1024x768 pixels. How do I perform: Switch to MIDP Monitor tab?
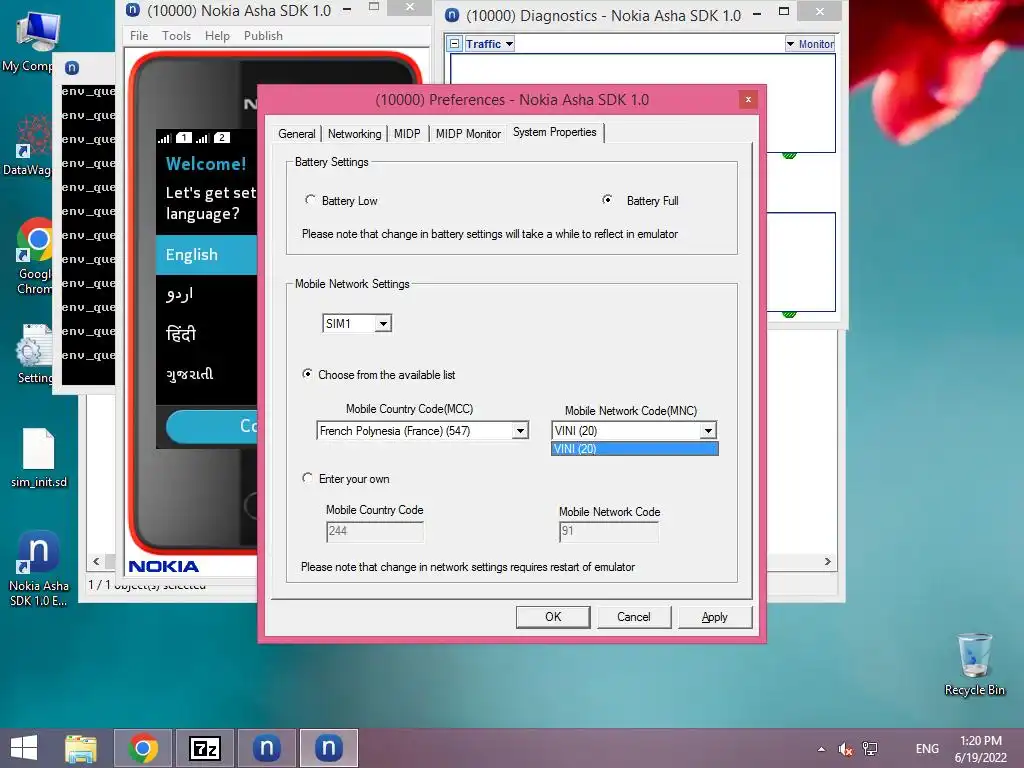click(468, 133)
